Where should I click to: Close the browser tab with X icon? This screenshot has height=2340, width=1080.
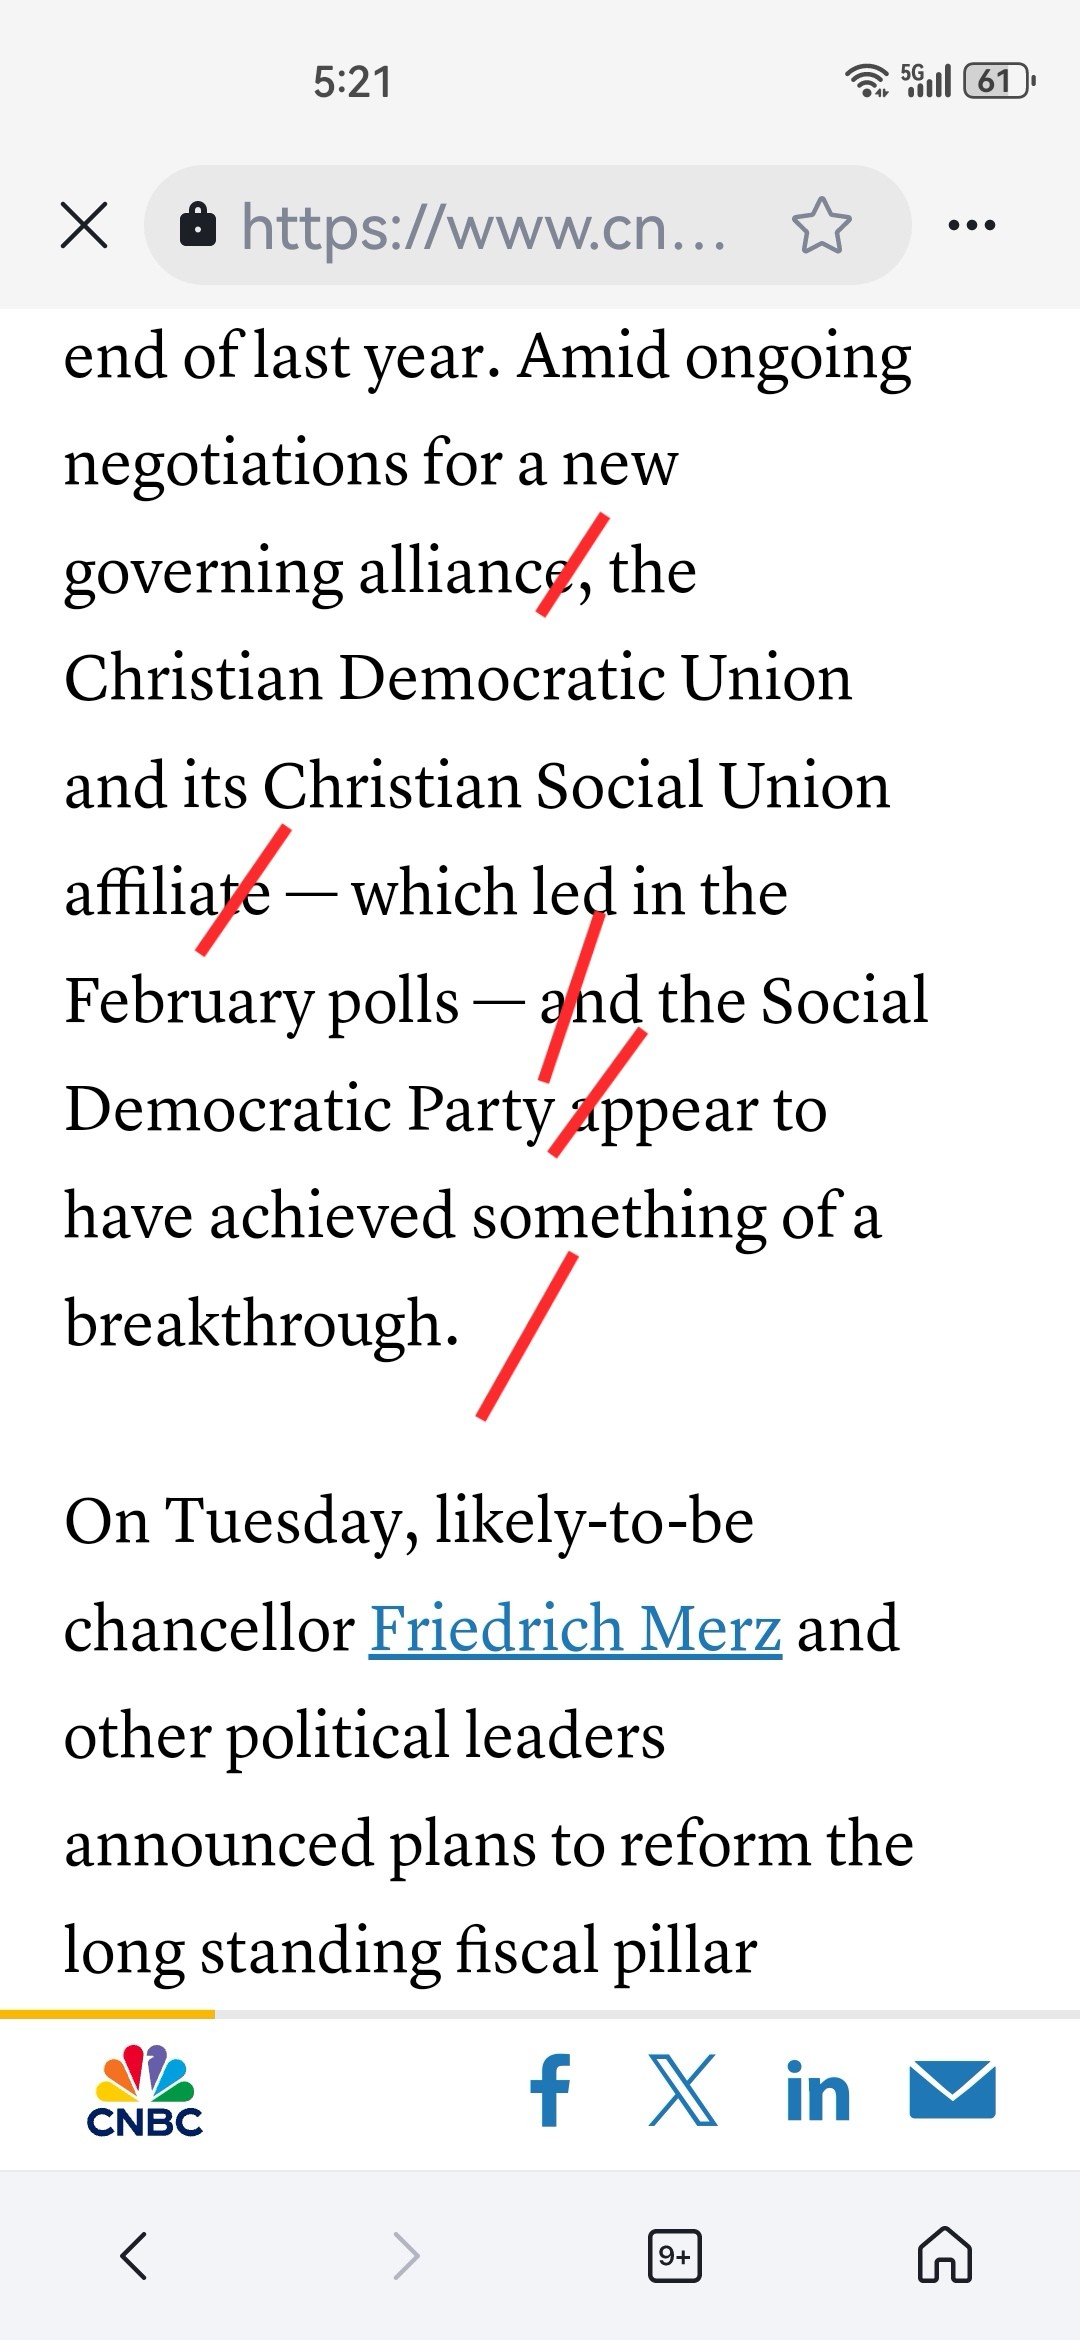tap(84, 224)
